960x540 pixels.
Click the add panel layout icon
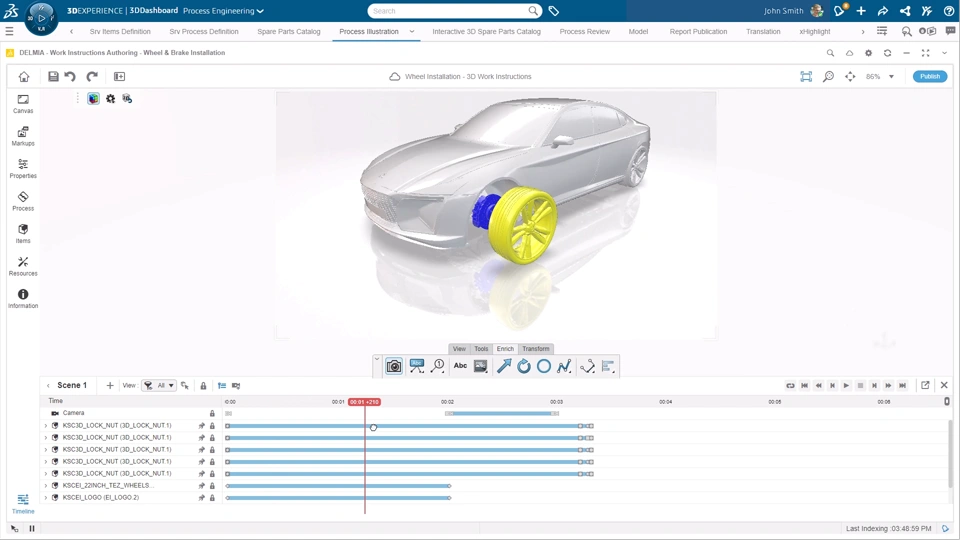(x=119, y=77)
